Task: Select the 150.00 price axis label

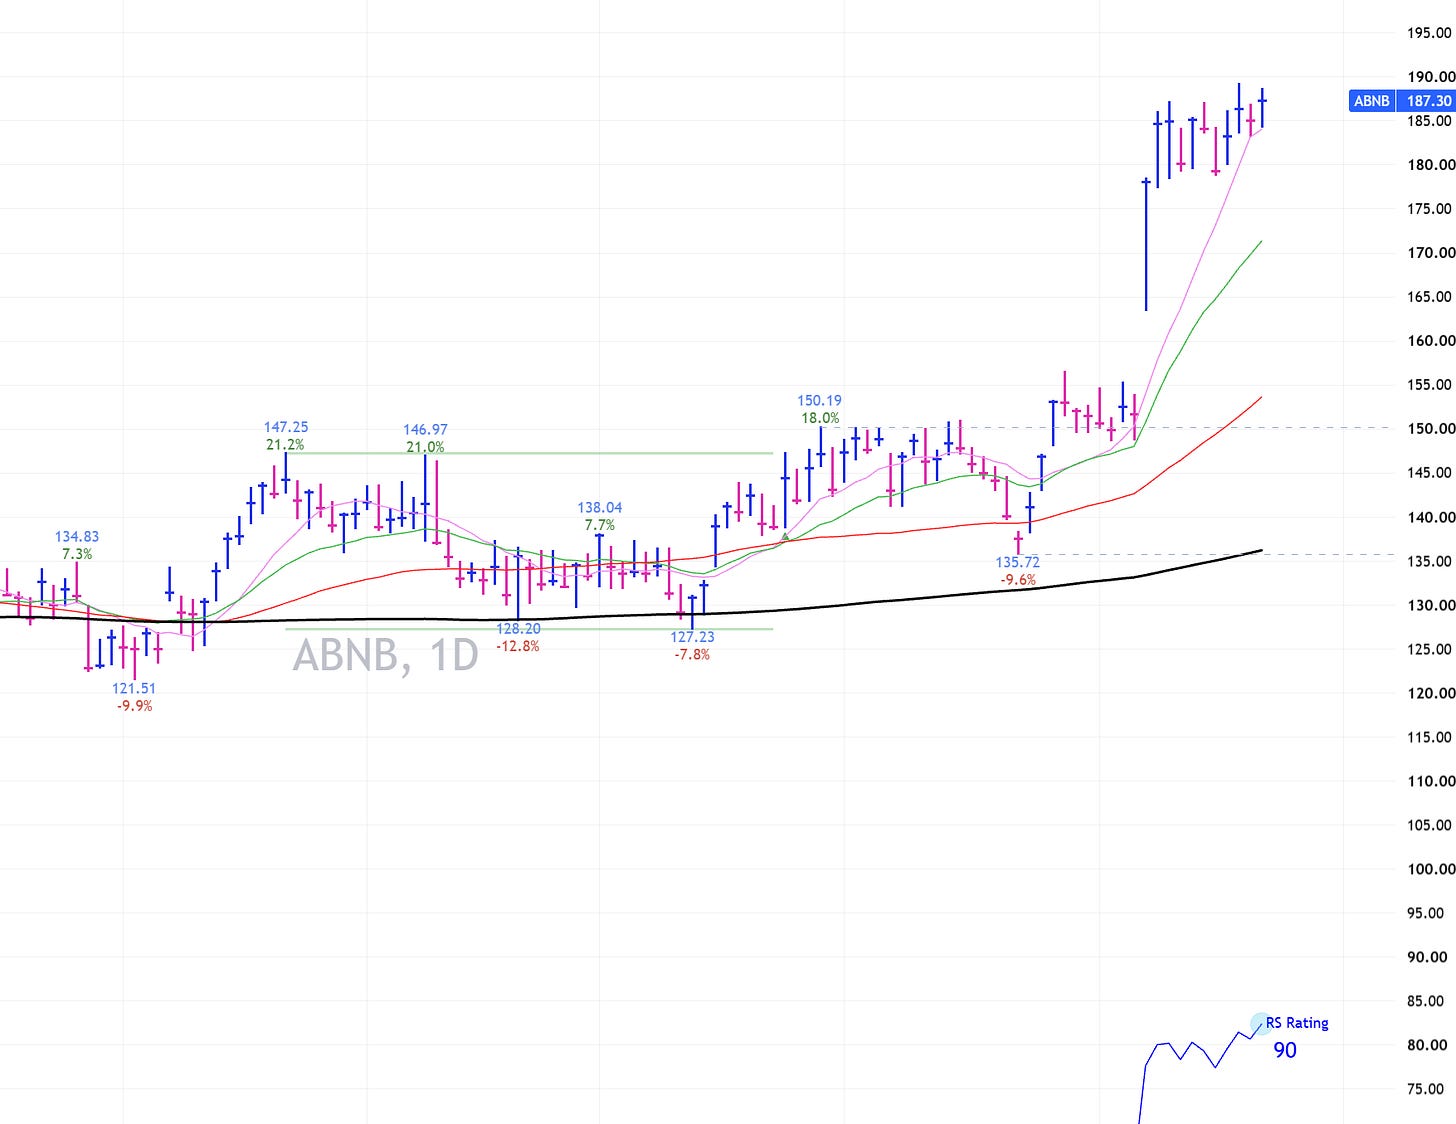Action: [x=1430, y=429]
